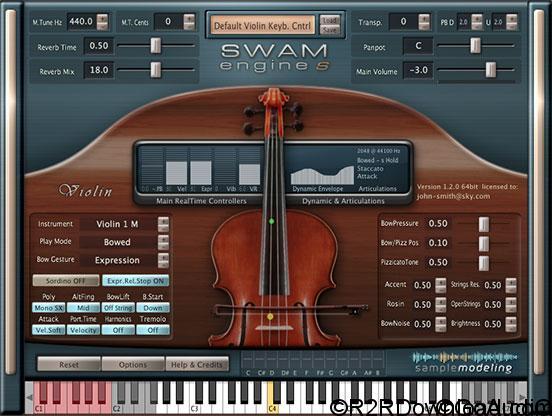Click the PB D stepper arrows
552x416 pixels.
(477, 22)
